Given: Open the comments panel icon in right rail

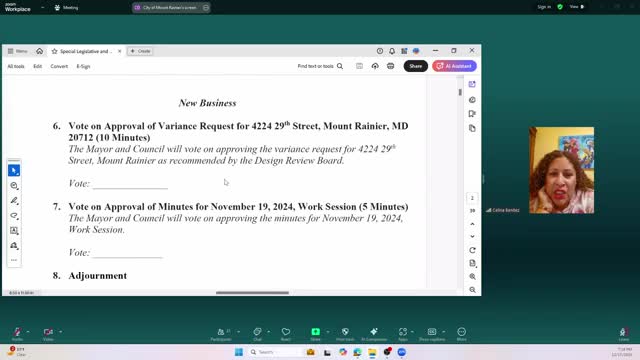Looking at the screenshot, I should 472,100.
